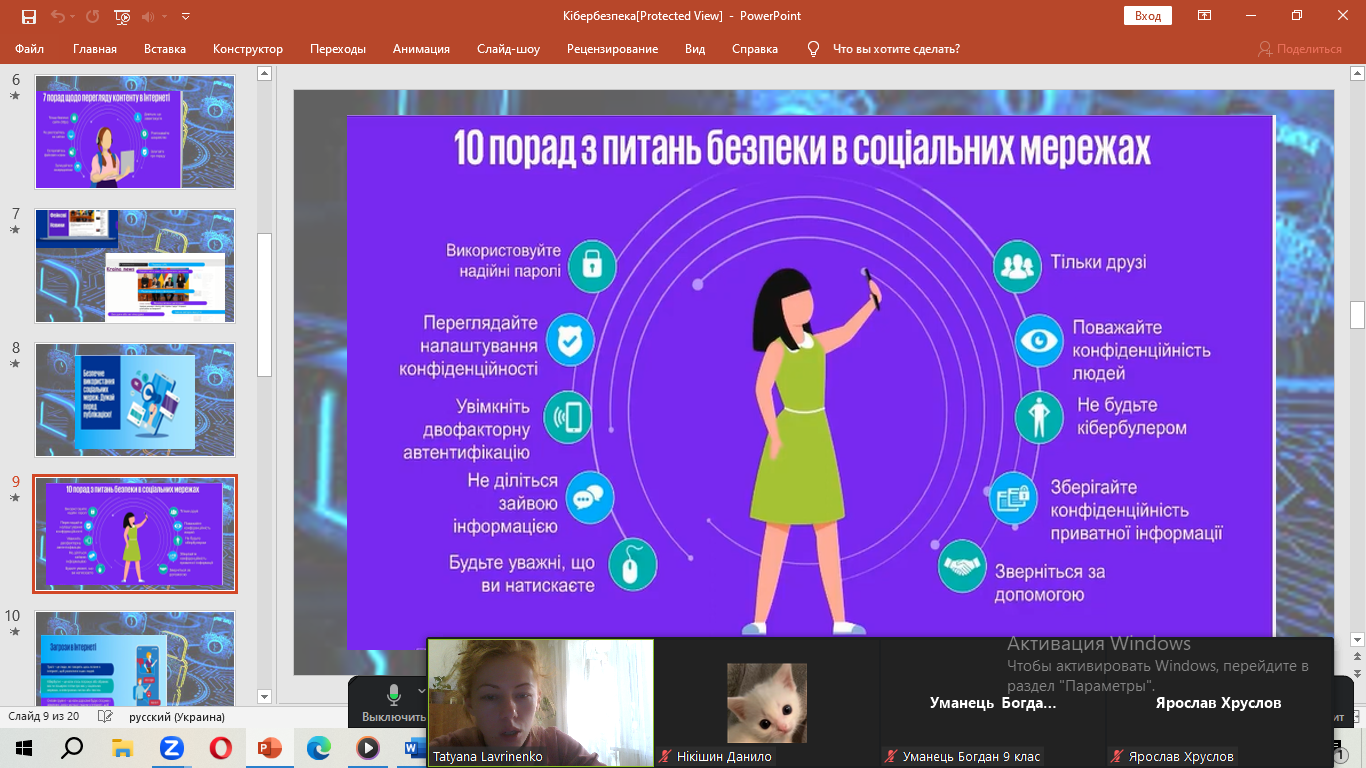1366x768 pixels.
Task: Undo the last action in quick access toolbar
Action: click(58, 16)
